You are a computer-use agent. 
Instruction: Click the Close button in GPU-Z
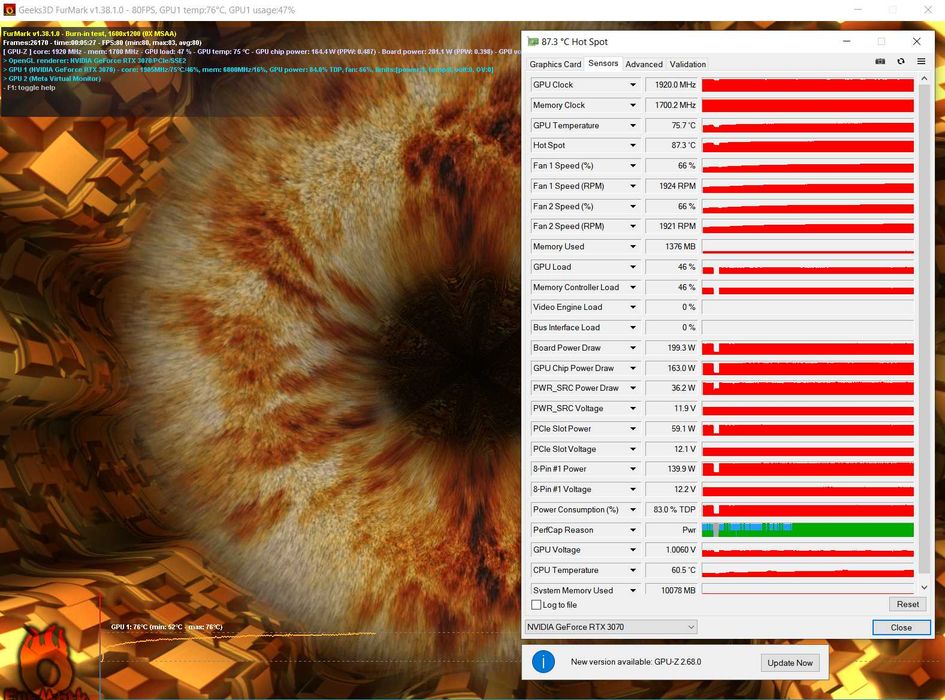point(901,628)
